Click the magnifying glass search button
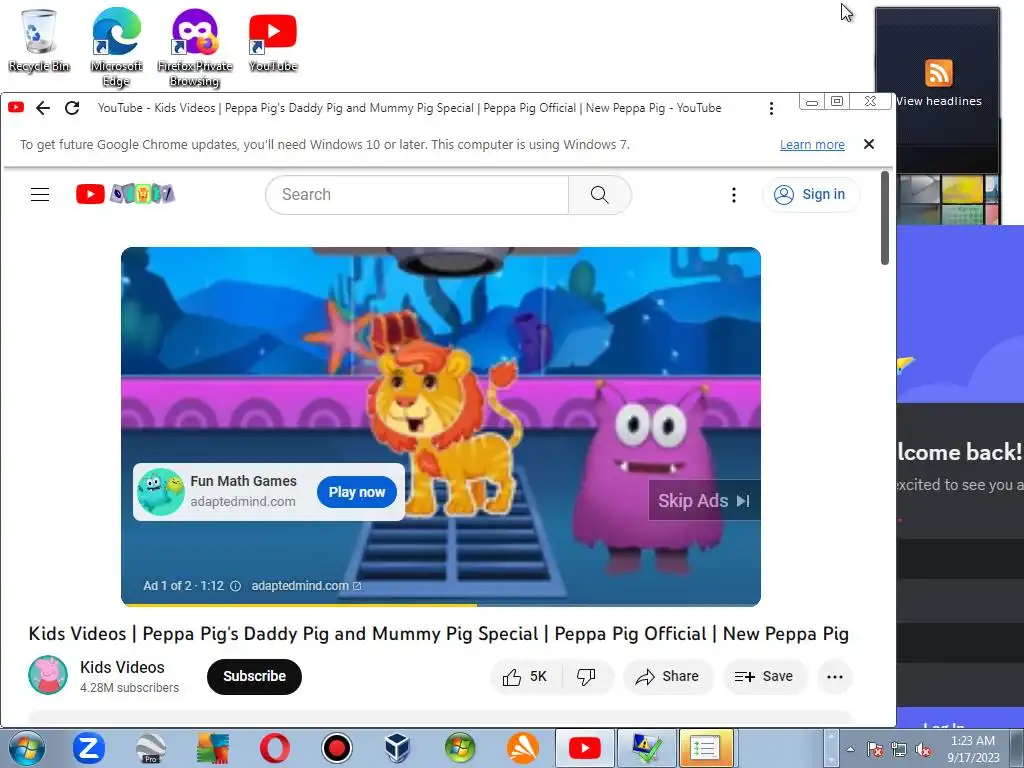The image size is (1024, 768). coord(600,195)
